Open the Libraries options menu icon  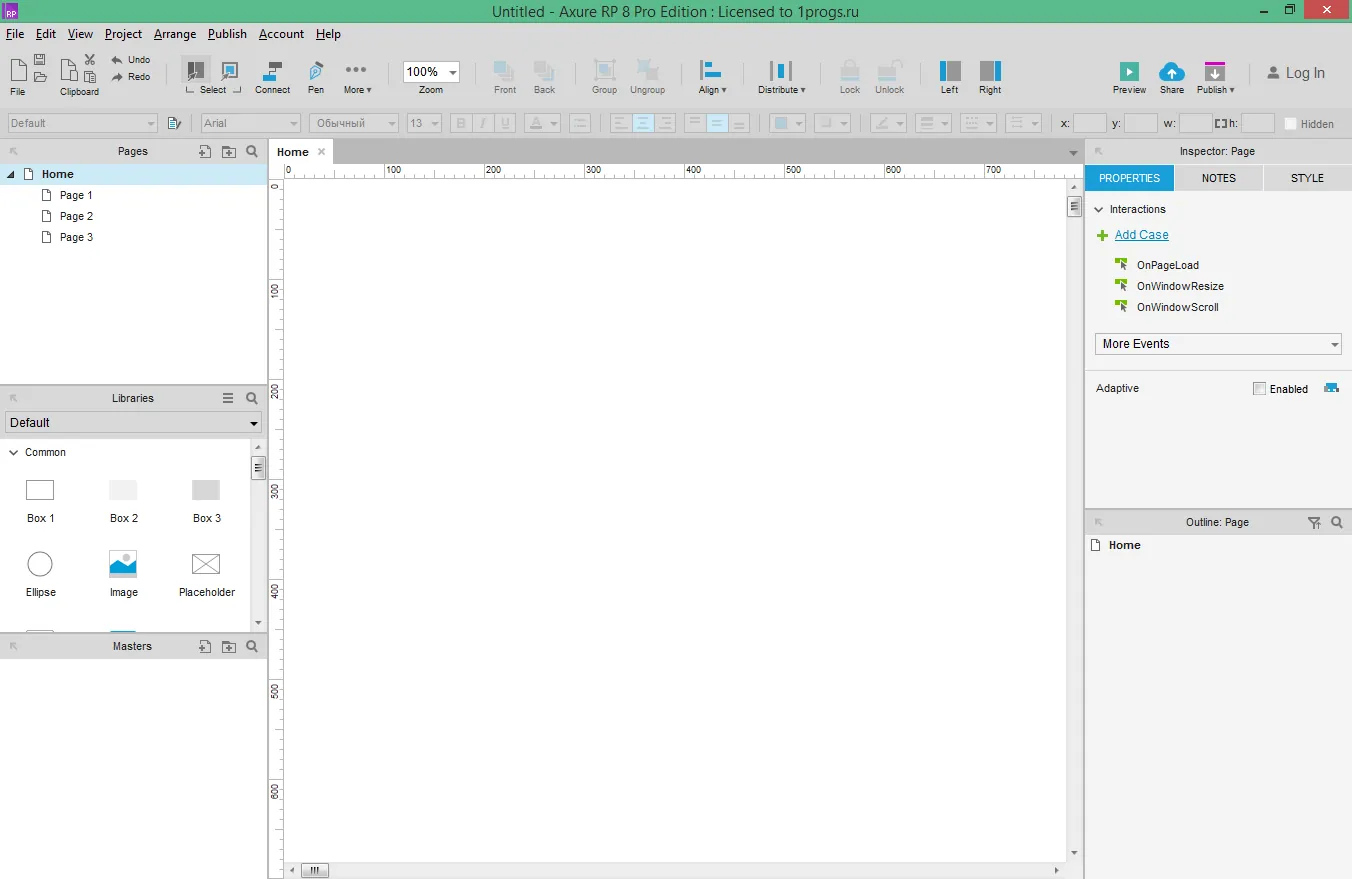click(x=228, y=398)
